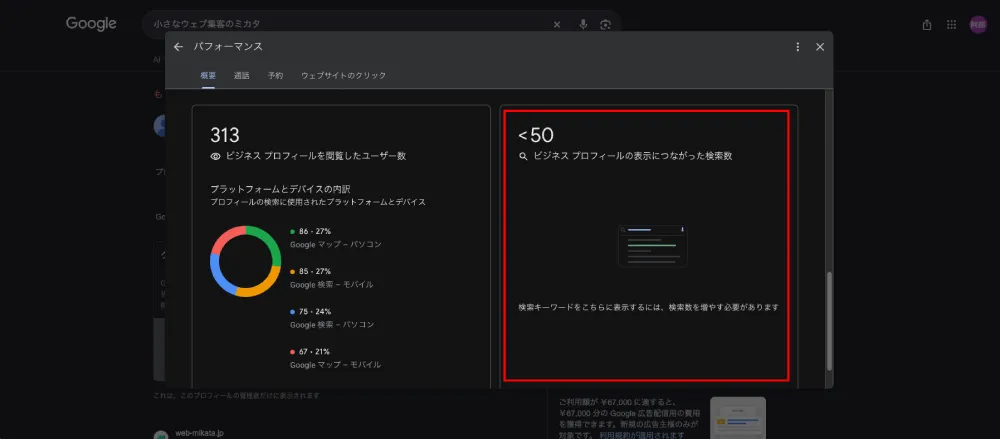Click the Google 検索 – モバイル legend label
The image size is (1000, 439).
point(332,285)
